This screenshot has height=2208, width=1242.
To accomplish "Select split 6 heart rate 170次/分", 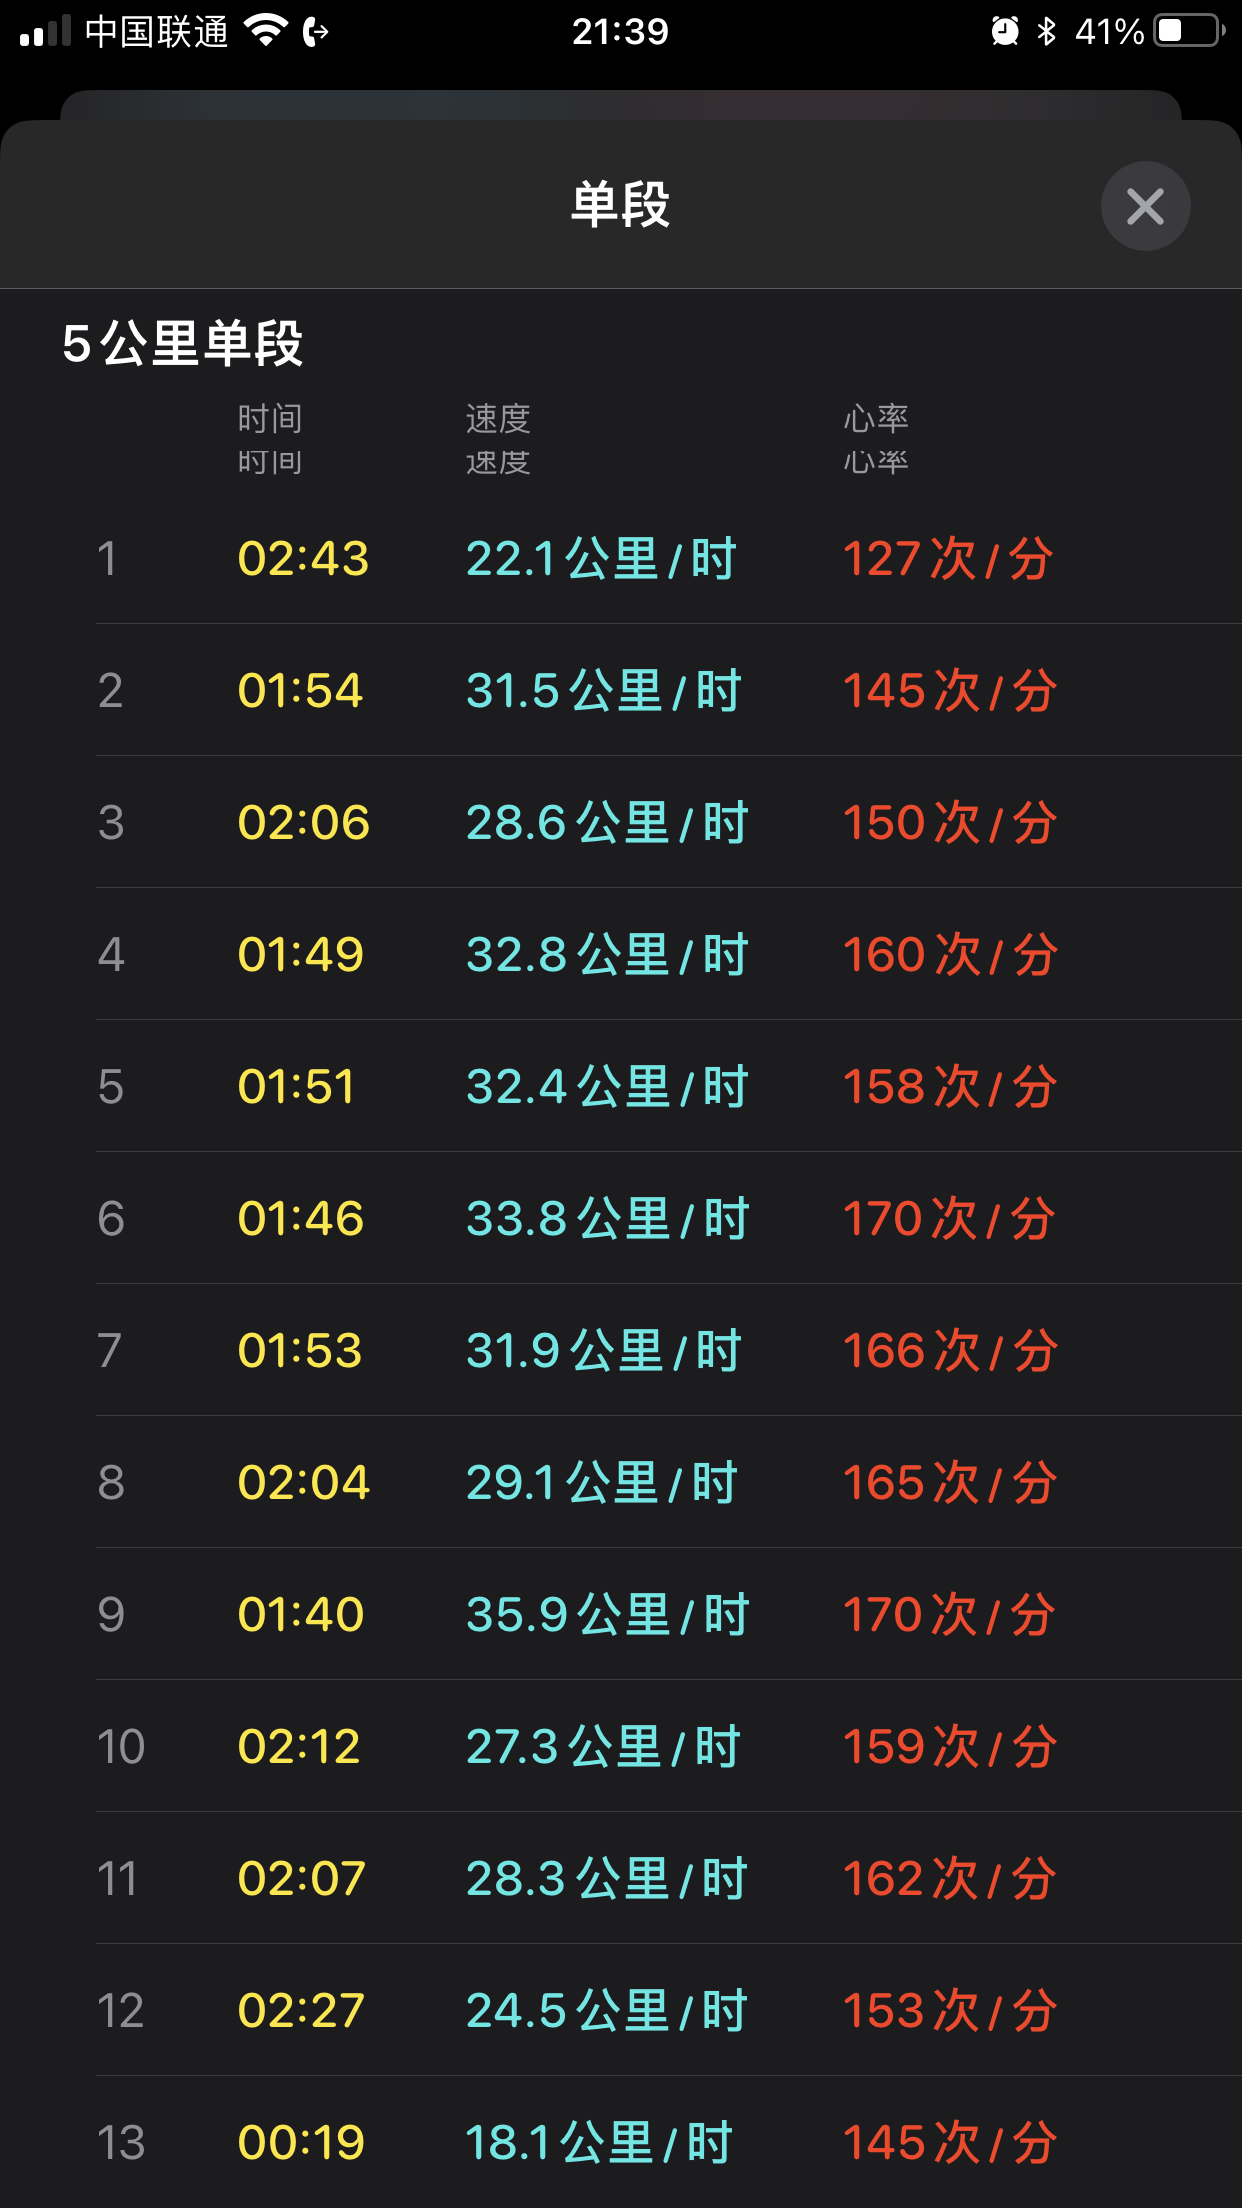I will (x=949, y=1218).
